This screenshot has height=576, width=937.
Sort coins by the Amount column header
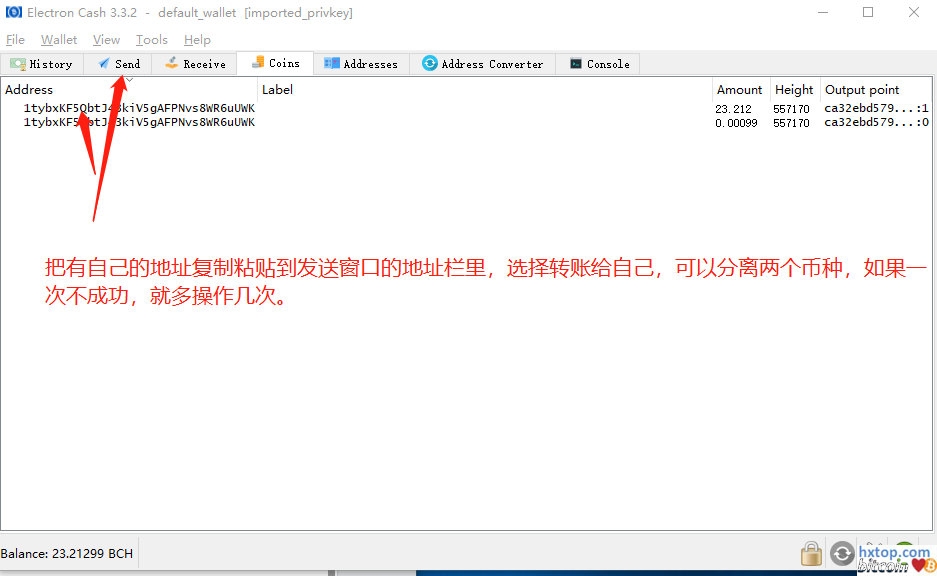(x=739, y=90)
